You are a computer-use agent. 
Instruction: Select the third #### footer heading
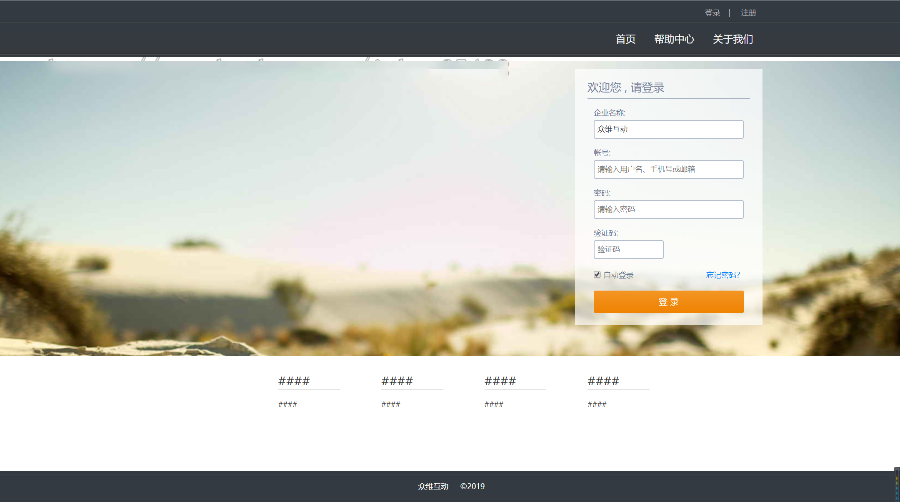tap(500, 381)
